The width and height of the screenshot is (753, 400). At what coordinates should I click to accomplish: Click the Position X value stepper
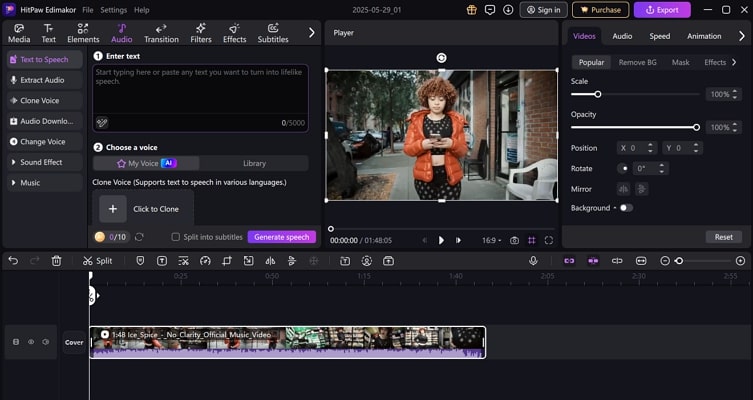coord(650,148)
